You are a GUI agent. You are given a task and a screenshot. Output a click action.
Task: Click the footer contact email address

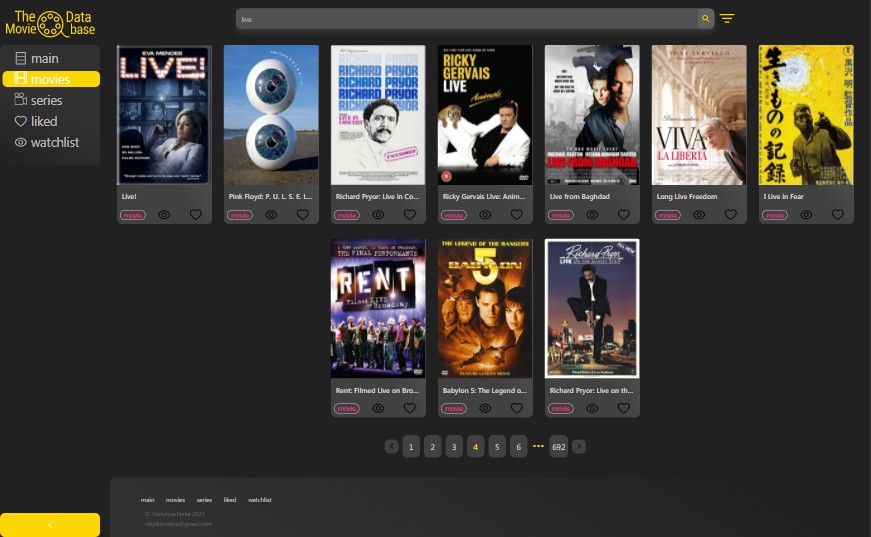(178, 524)
